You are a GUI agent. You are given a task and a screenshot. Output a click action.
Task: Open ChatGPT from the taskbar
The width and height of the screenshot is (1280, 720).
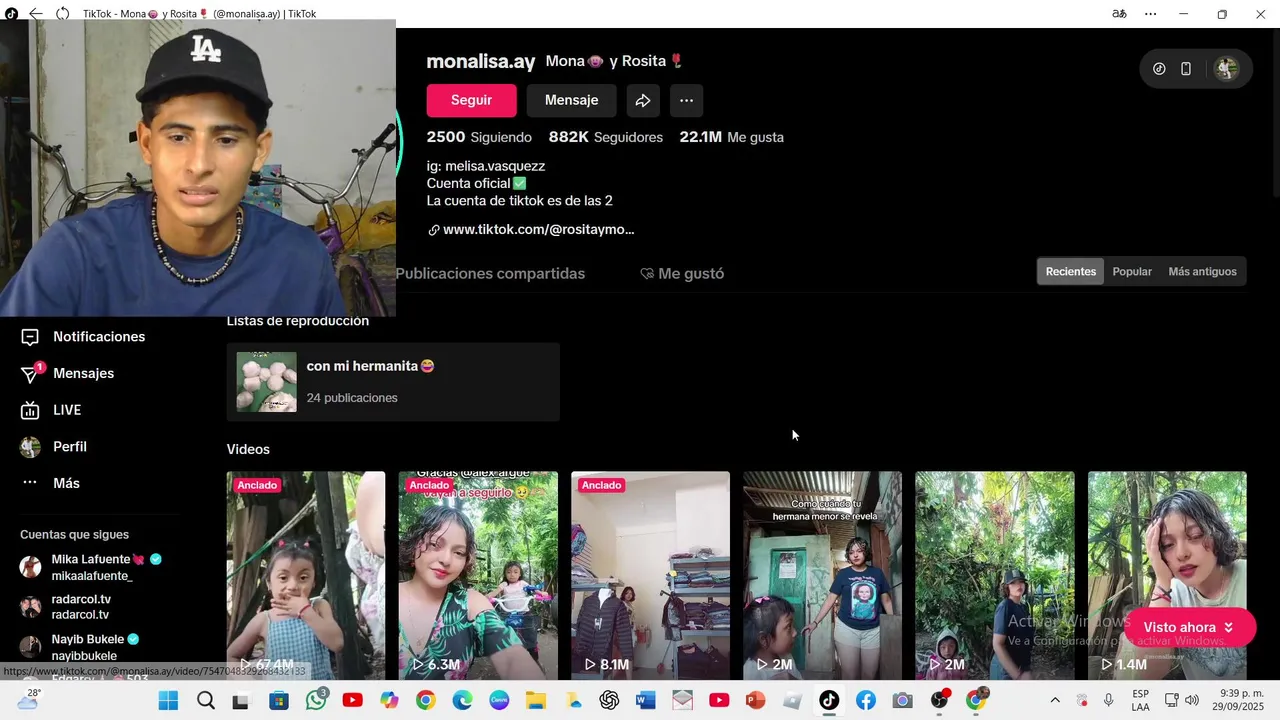[x=609, y=701]
